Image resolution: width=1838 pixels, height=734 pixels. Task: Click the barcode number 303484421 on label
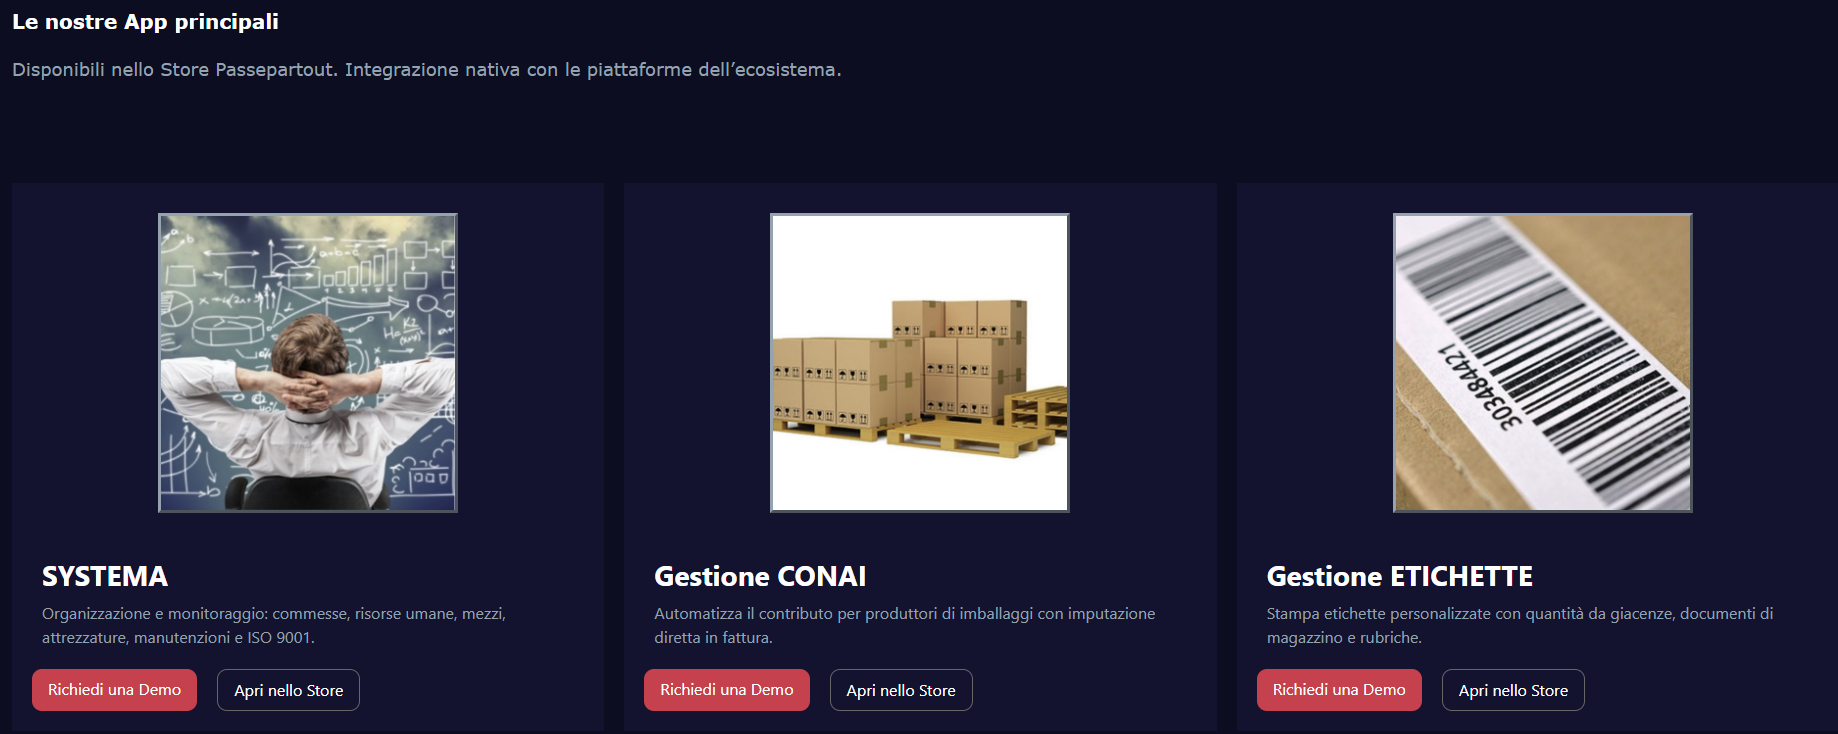click(x=1479, y=386)
